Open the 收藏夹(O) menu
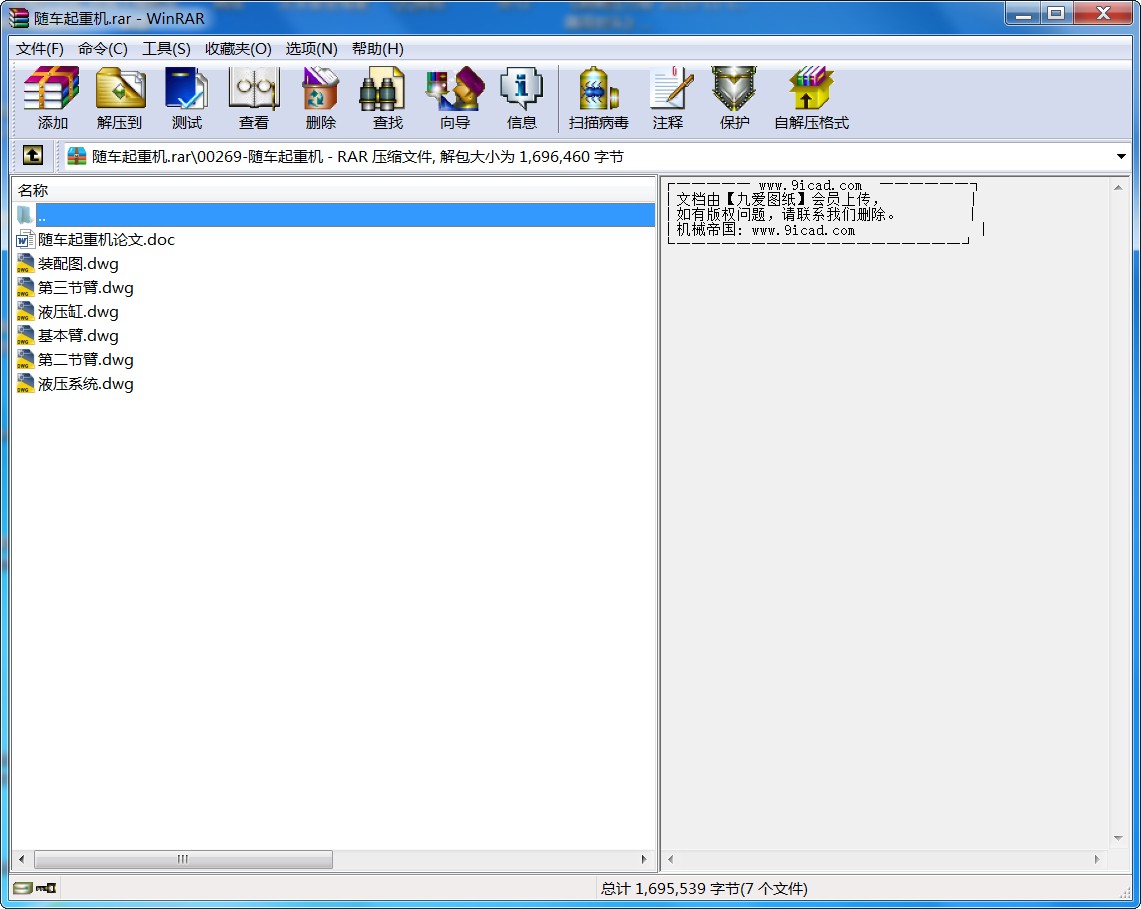1141x909 pixels. 238,49
